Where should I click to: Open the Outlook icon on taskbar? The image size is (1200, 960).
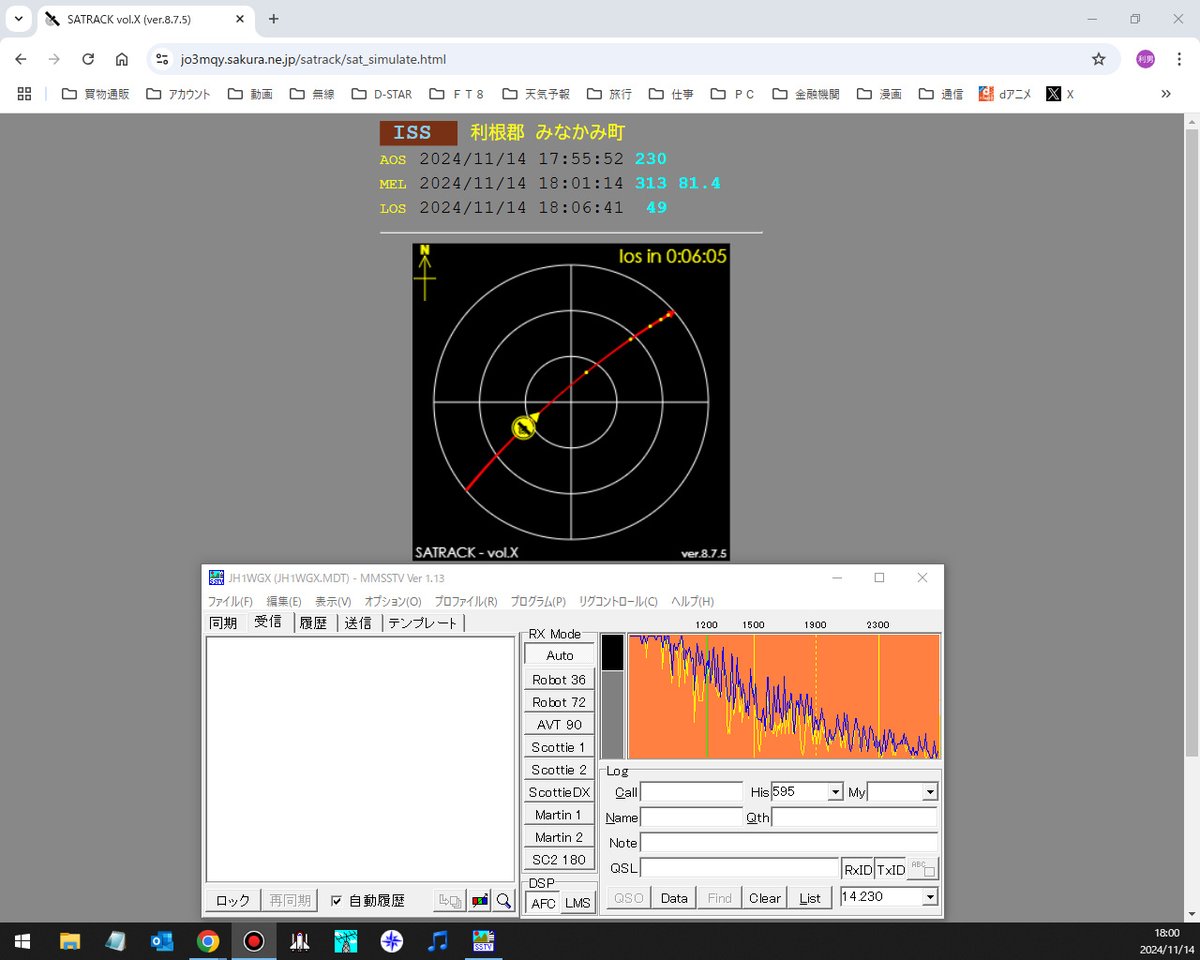(x=162, y=941)
